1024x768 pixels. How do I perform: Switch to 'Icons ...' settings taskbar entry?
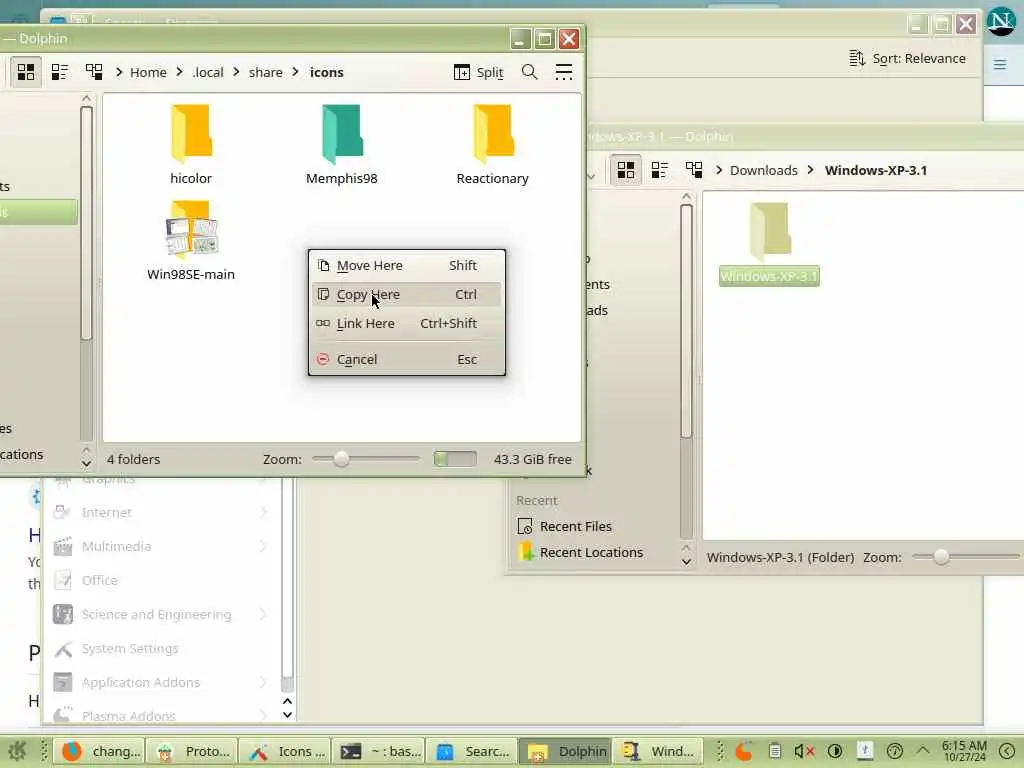(x=285, y=752)
